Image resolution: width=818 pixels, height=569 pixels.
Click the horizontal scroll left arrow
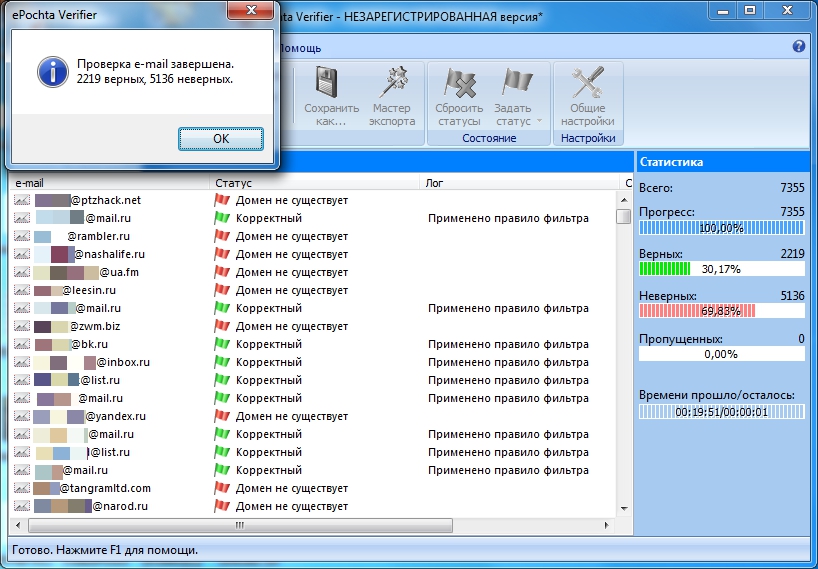(x=18, y=525)
